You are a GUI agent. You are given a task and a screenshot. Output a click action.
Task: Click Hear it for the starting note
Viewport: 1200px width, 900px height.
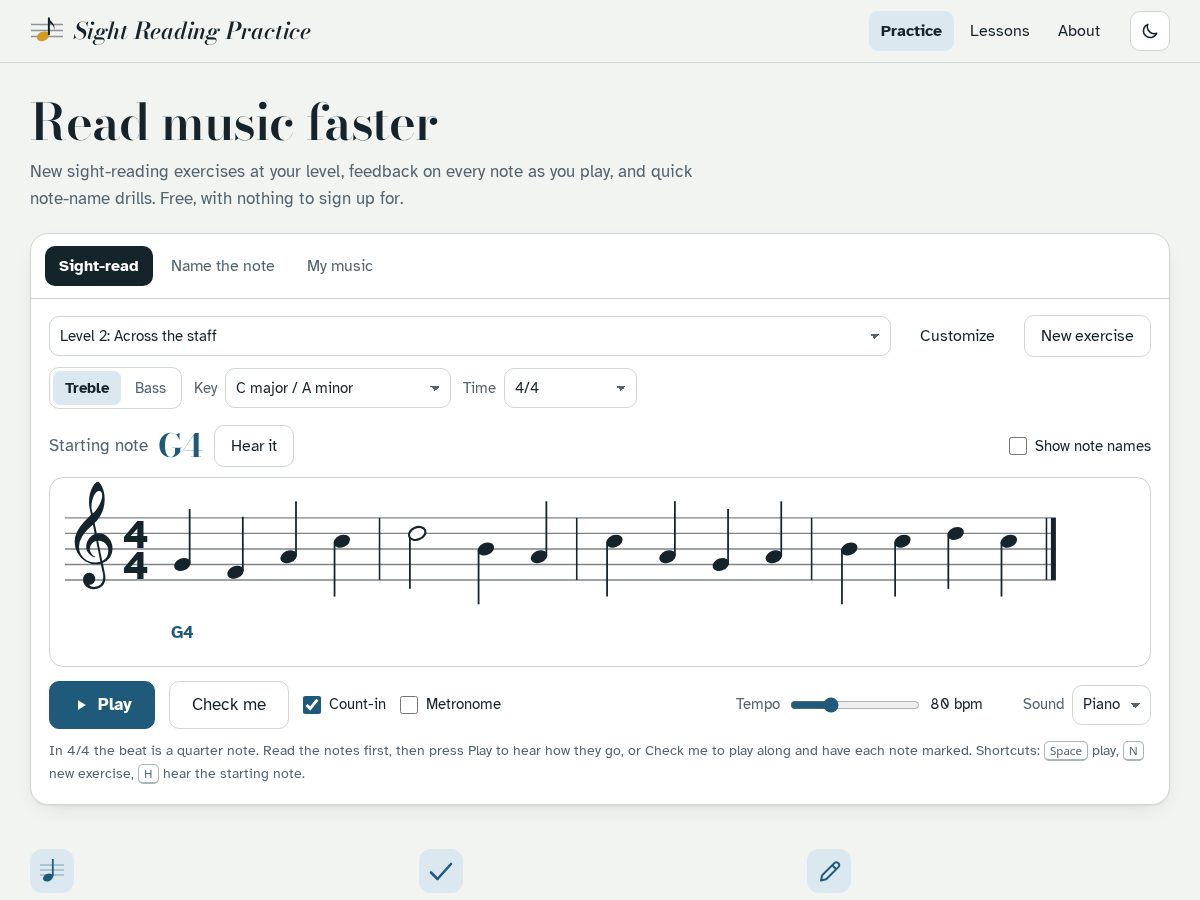[254, 446]
